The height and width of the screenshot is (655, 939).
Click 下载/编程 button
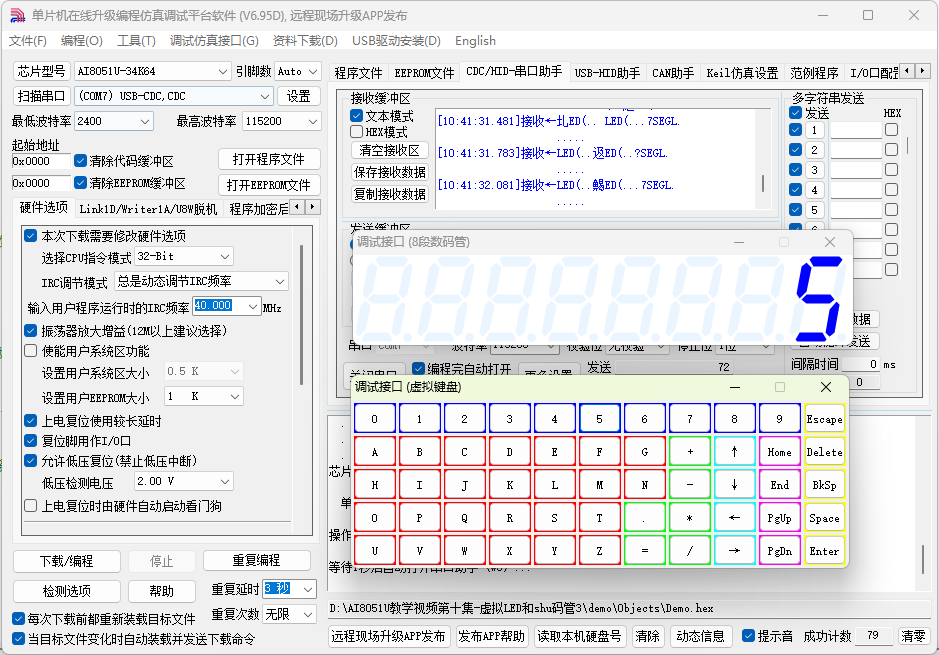coord(66,562)
